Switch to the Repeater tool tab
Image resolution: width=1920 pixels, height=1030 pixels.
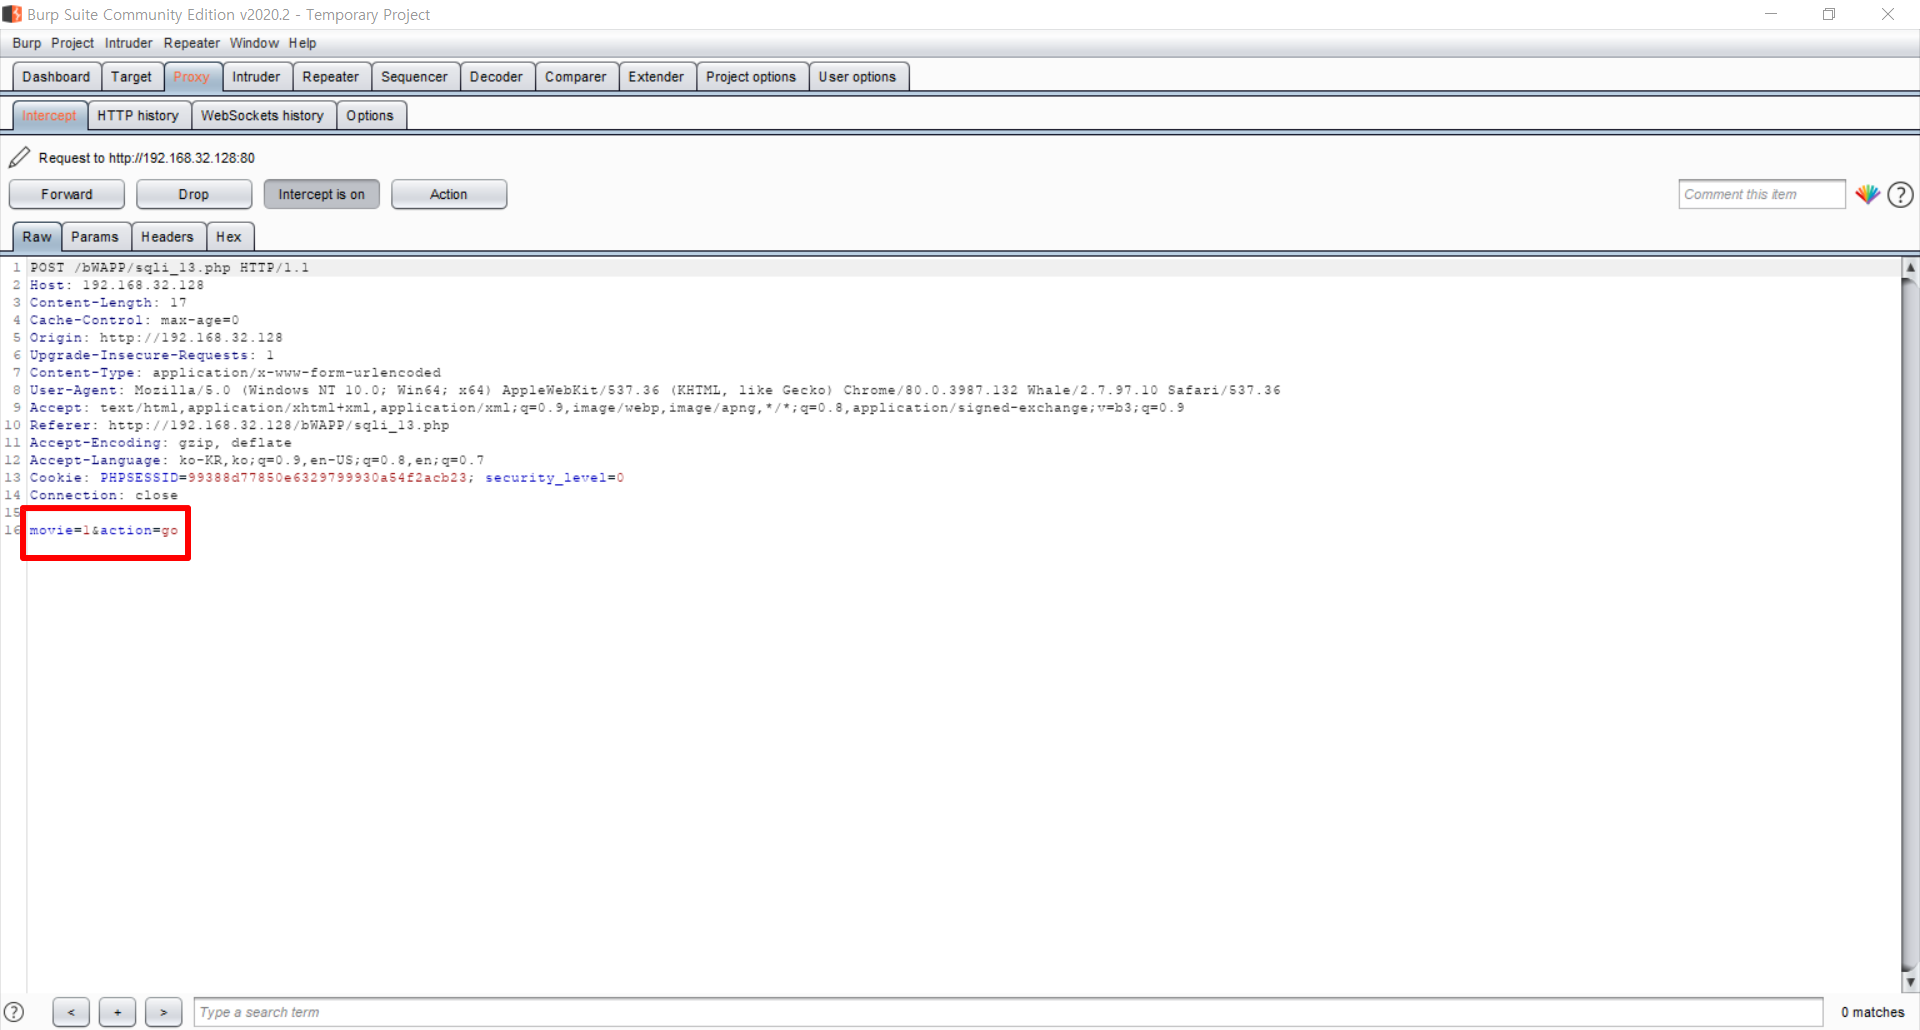coord(330,77)
